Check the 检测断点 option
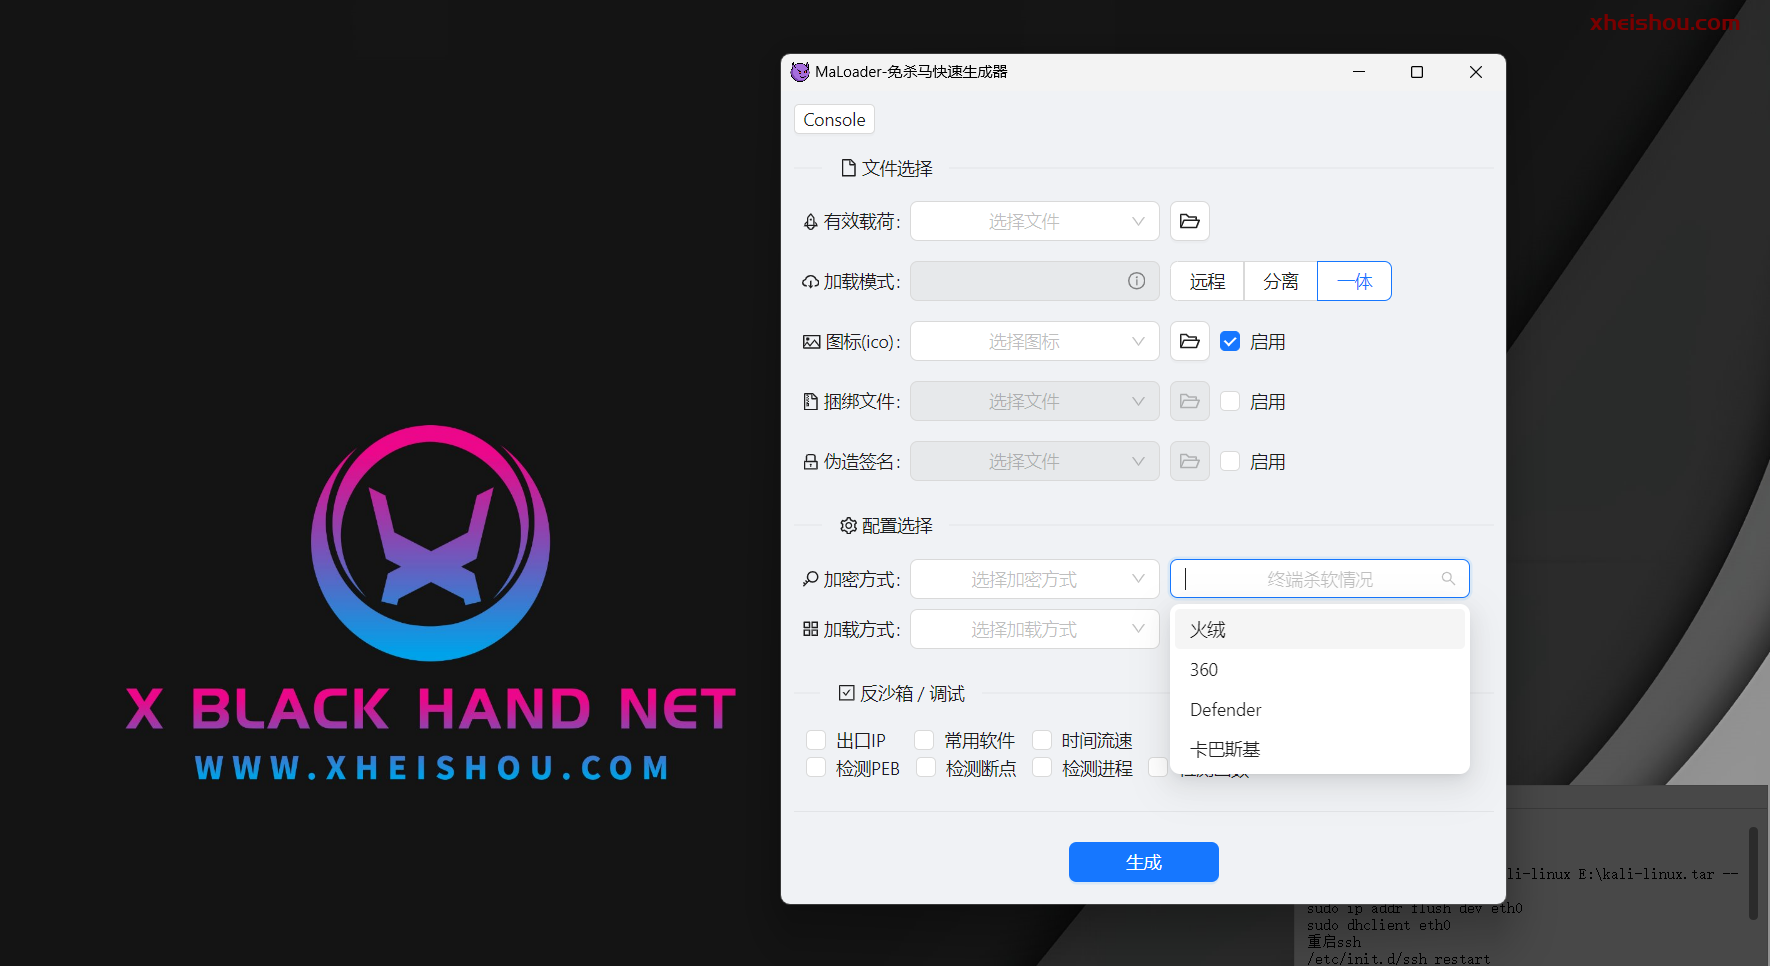This screenshot has width=1770, height=966. tap(926, 768)
